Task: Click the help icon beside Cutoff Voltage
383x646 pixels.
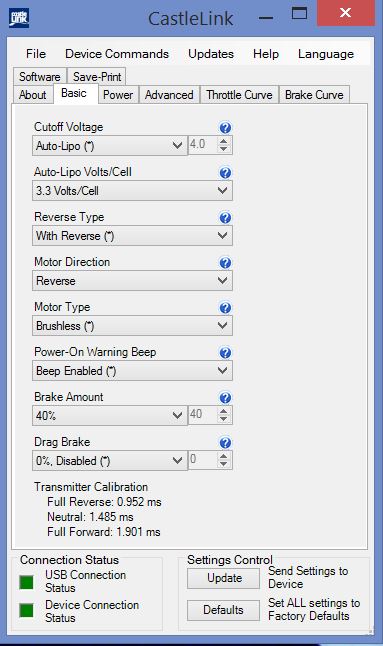Action: coord(225,128)
